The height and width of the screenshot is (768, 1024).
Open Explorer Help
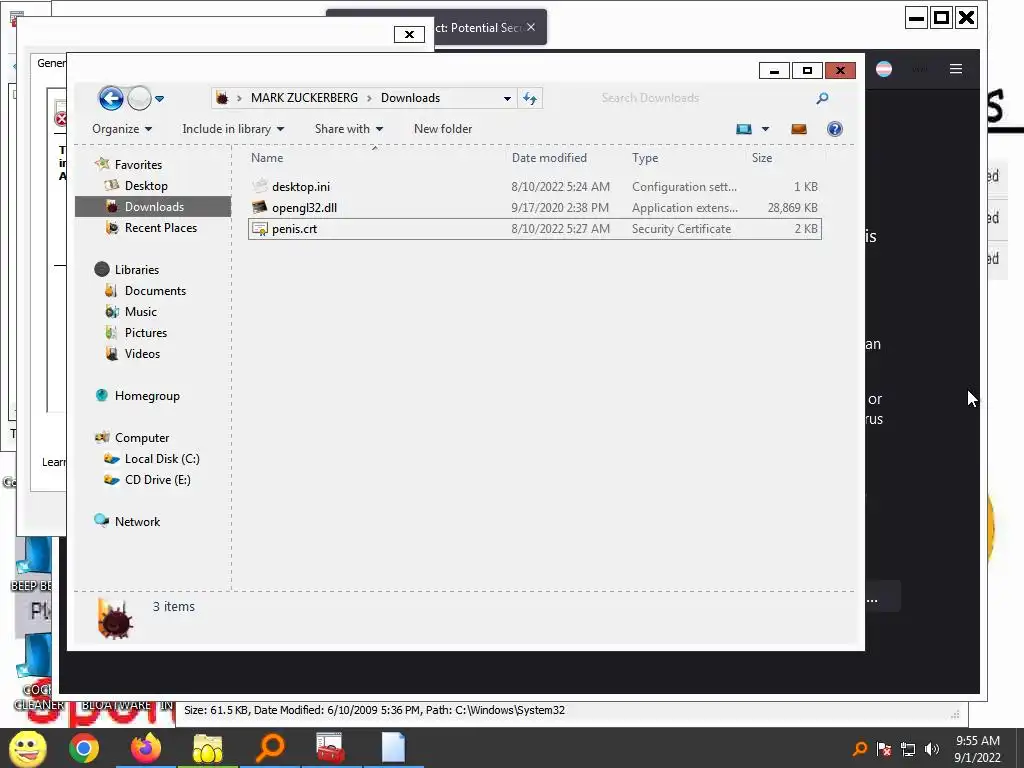(835, 129)
